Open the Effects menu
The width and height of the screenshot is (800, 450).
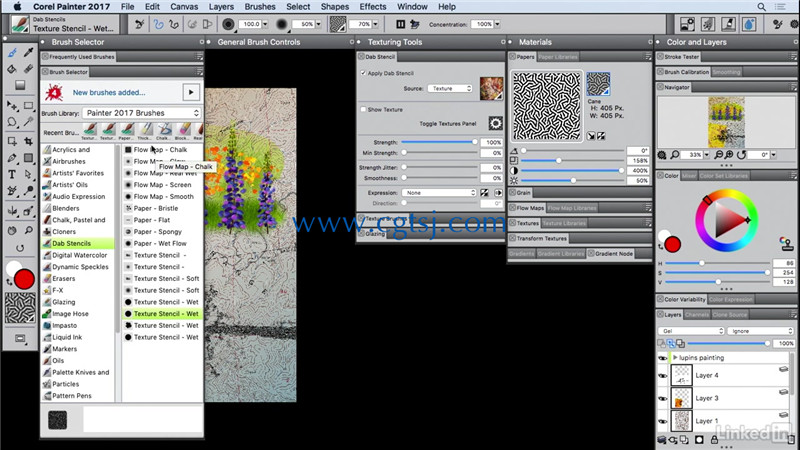click(372, 7)
